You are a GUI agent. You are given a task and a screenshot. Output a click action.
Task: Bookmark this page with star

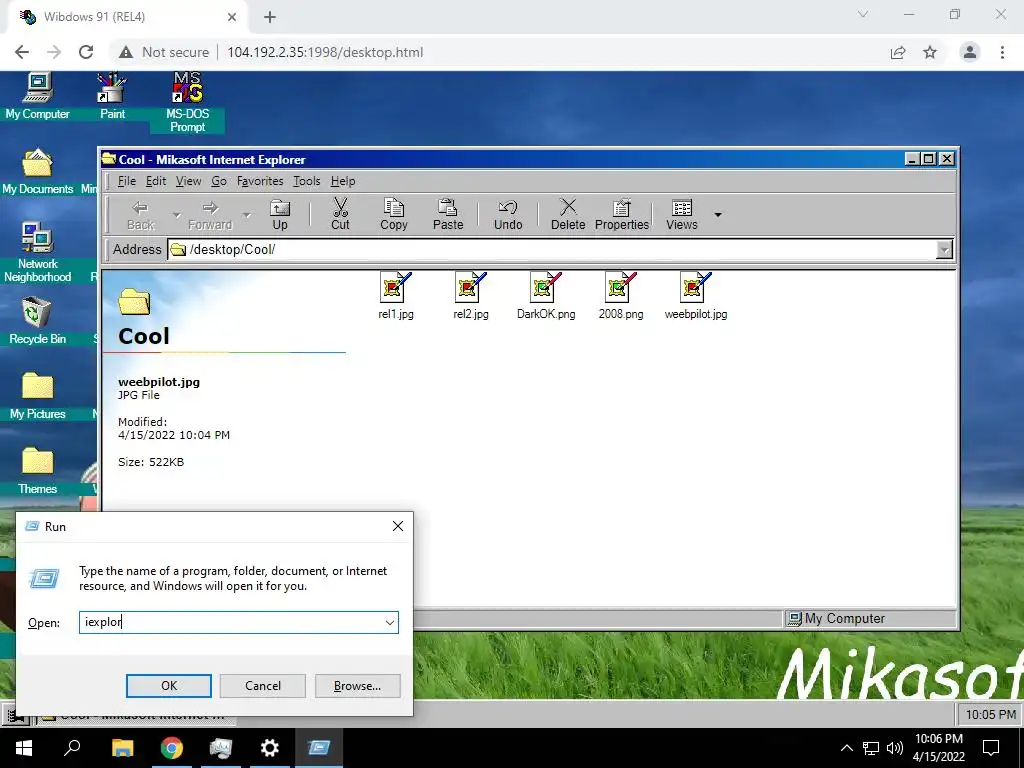930,52
